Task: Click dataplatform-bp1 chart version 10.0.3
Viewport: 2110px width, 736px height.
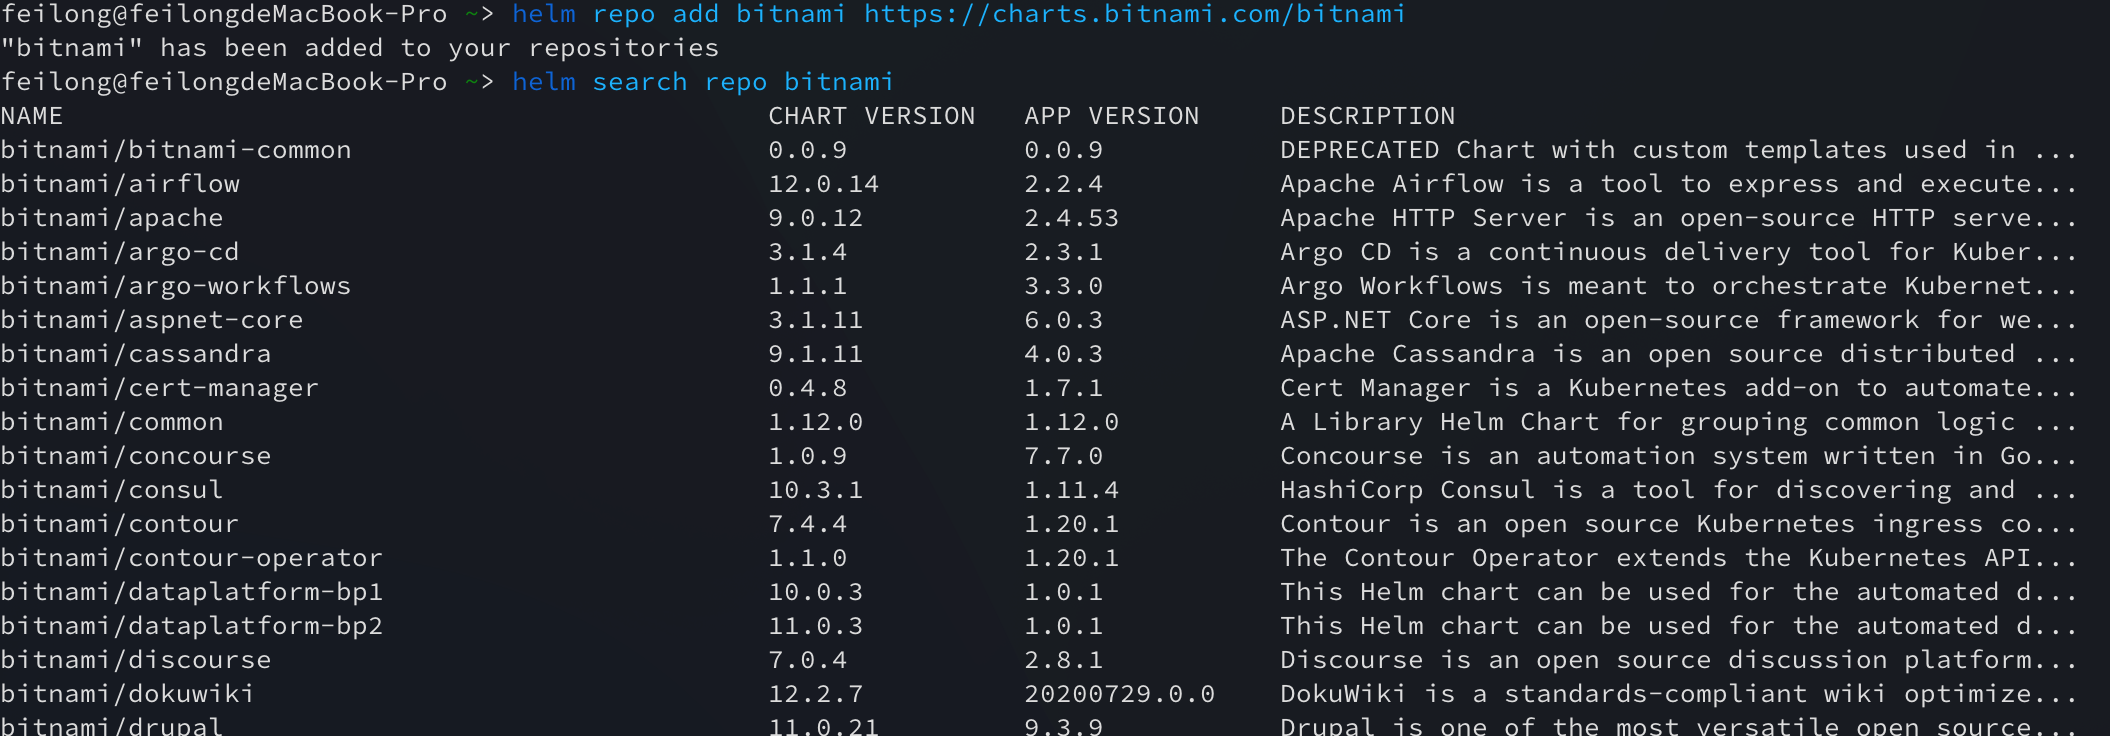Action: pyautogui.click(x=816, y=592)
